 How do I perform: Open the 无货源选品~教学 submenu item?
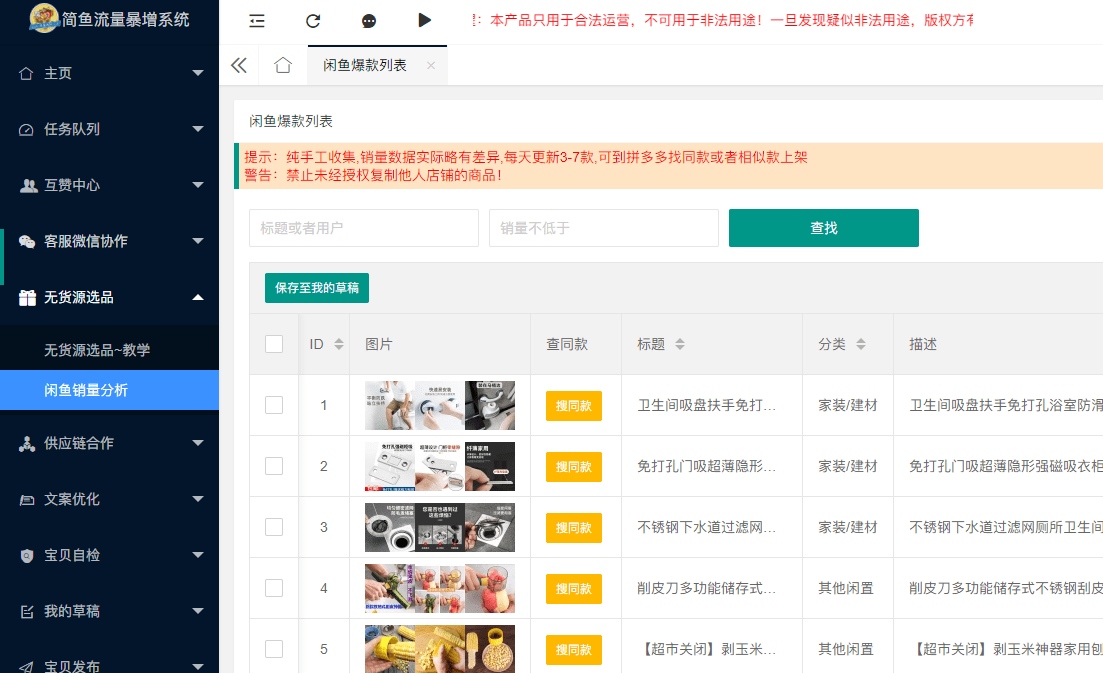tap(109, 350)
